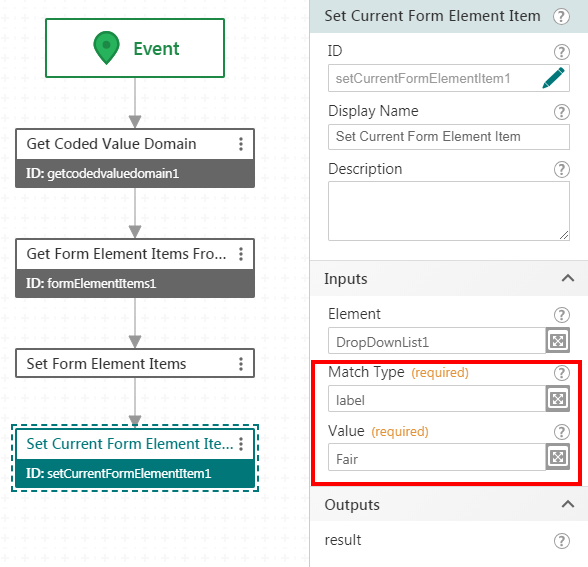Open menu dots on Get Form Element Items
The image size is (588, 567).
pos(241,254)
